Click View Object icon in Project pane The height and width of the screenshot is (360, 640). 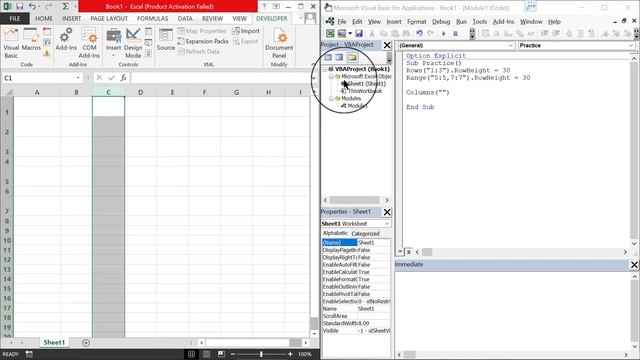point(339,58)
